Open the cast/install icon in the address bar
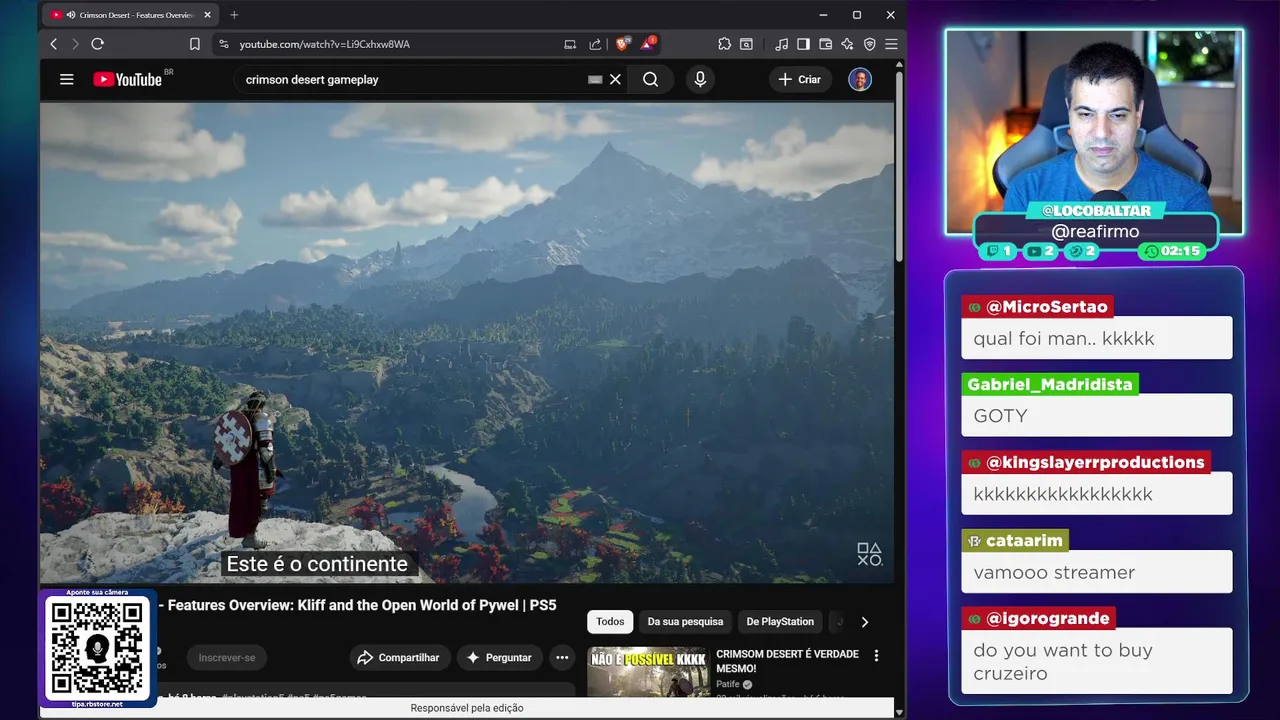Viewport: 1280px width, 720px height. click(570, 44)
